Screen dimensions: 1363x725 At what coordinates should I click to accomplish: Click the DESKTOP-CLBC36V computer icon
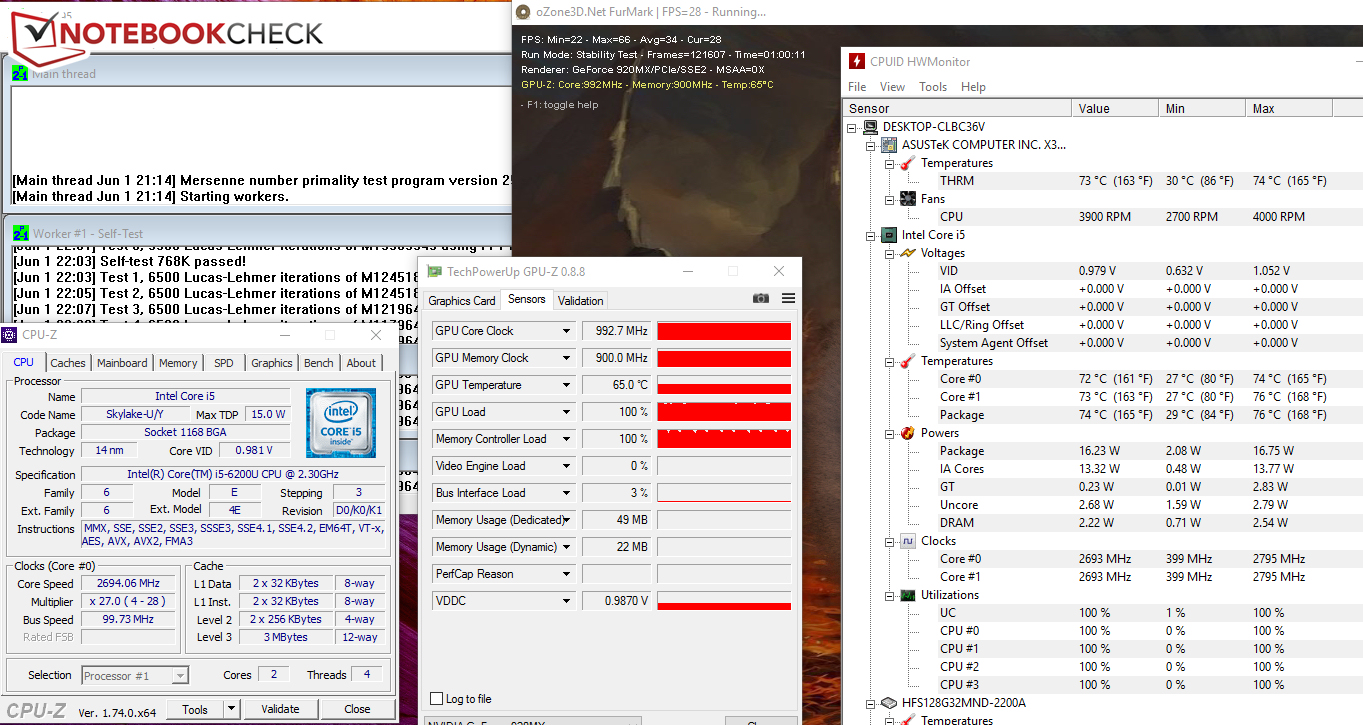pyautogui.click(x=872, y=127)
